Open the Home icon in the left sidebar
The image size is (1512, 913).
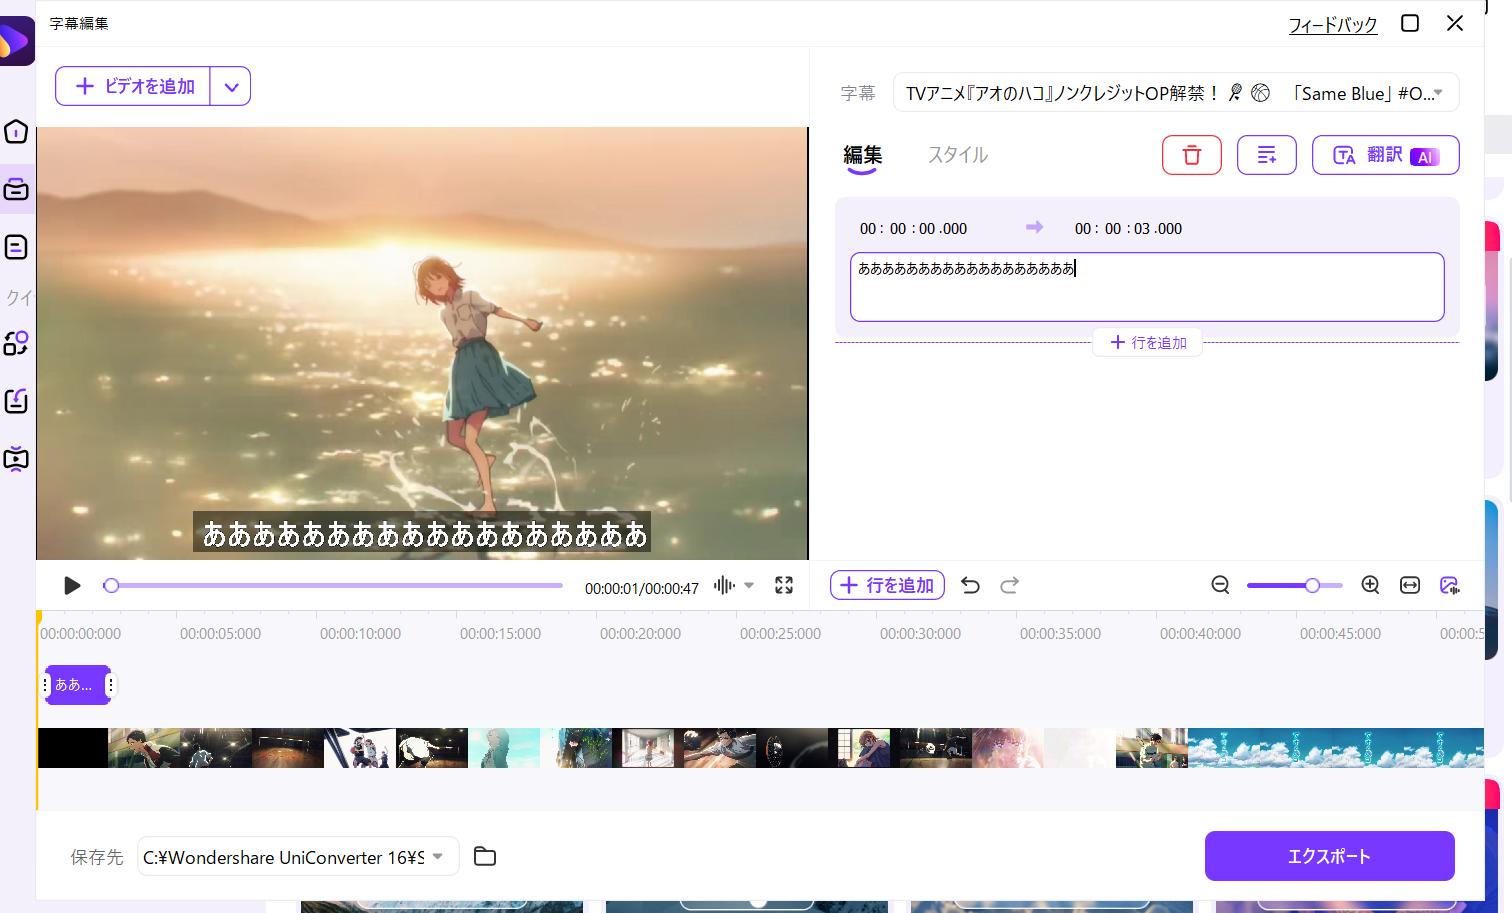16,131
